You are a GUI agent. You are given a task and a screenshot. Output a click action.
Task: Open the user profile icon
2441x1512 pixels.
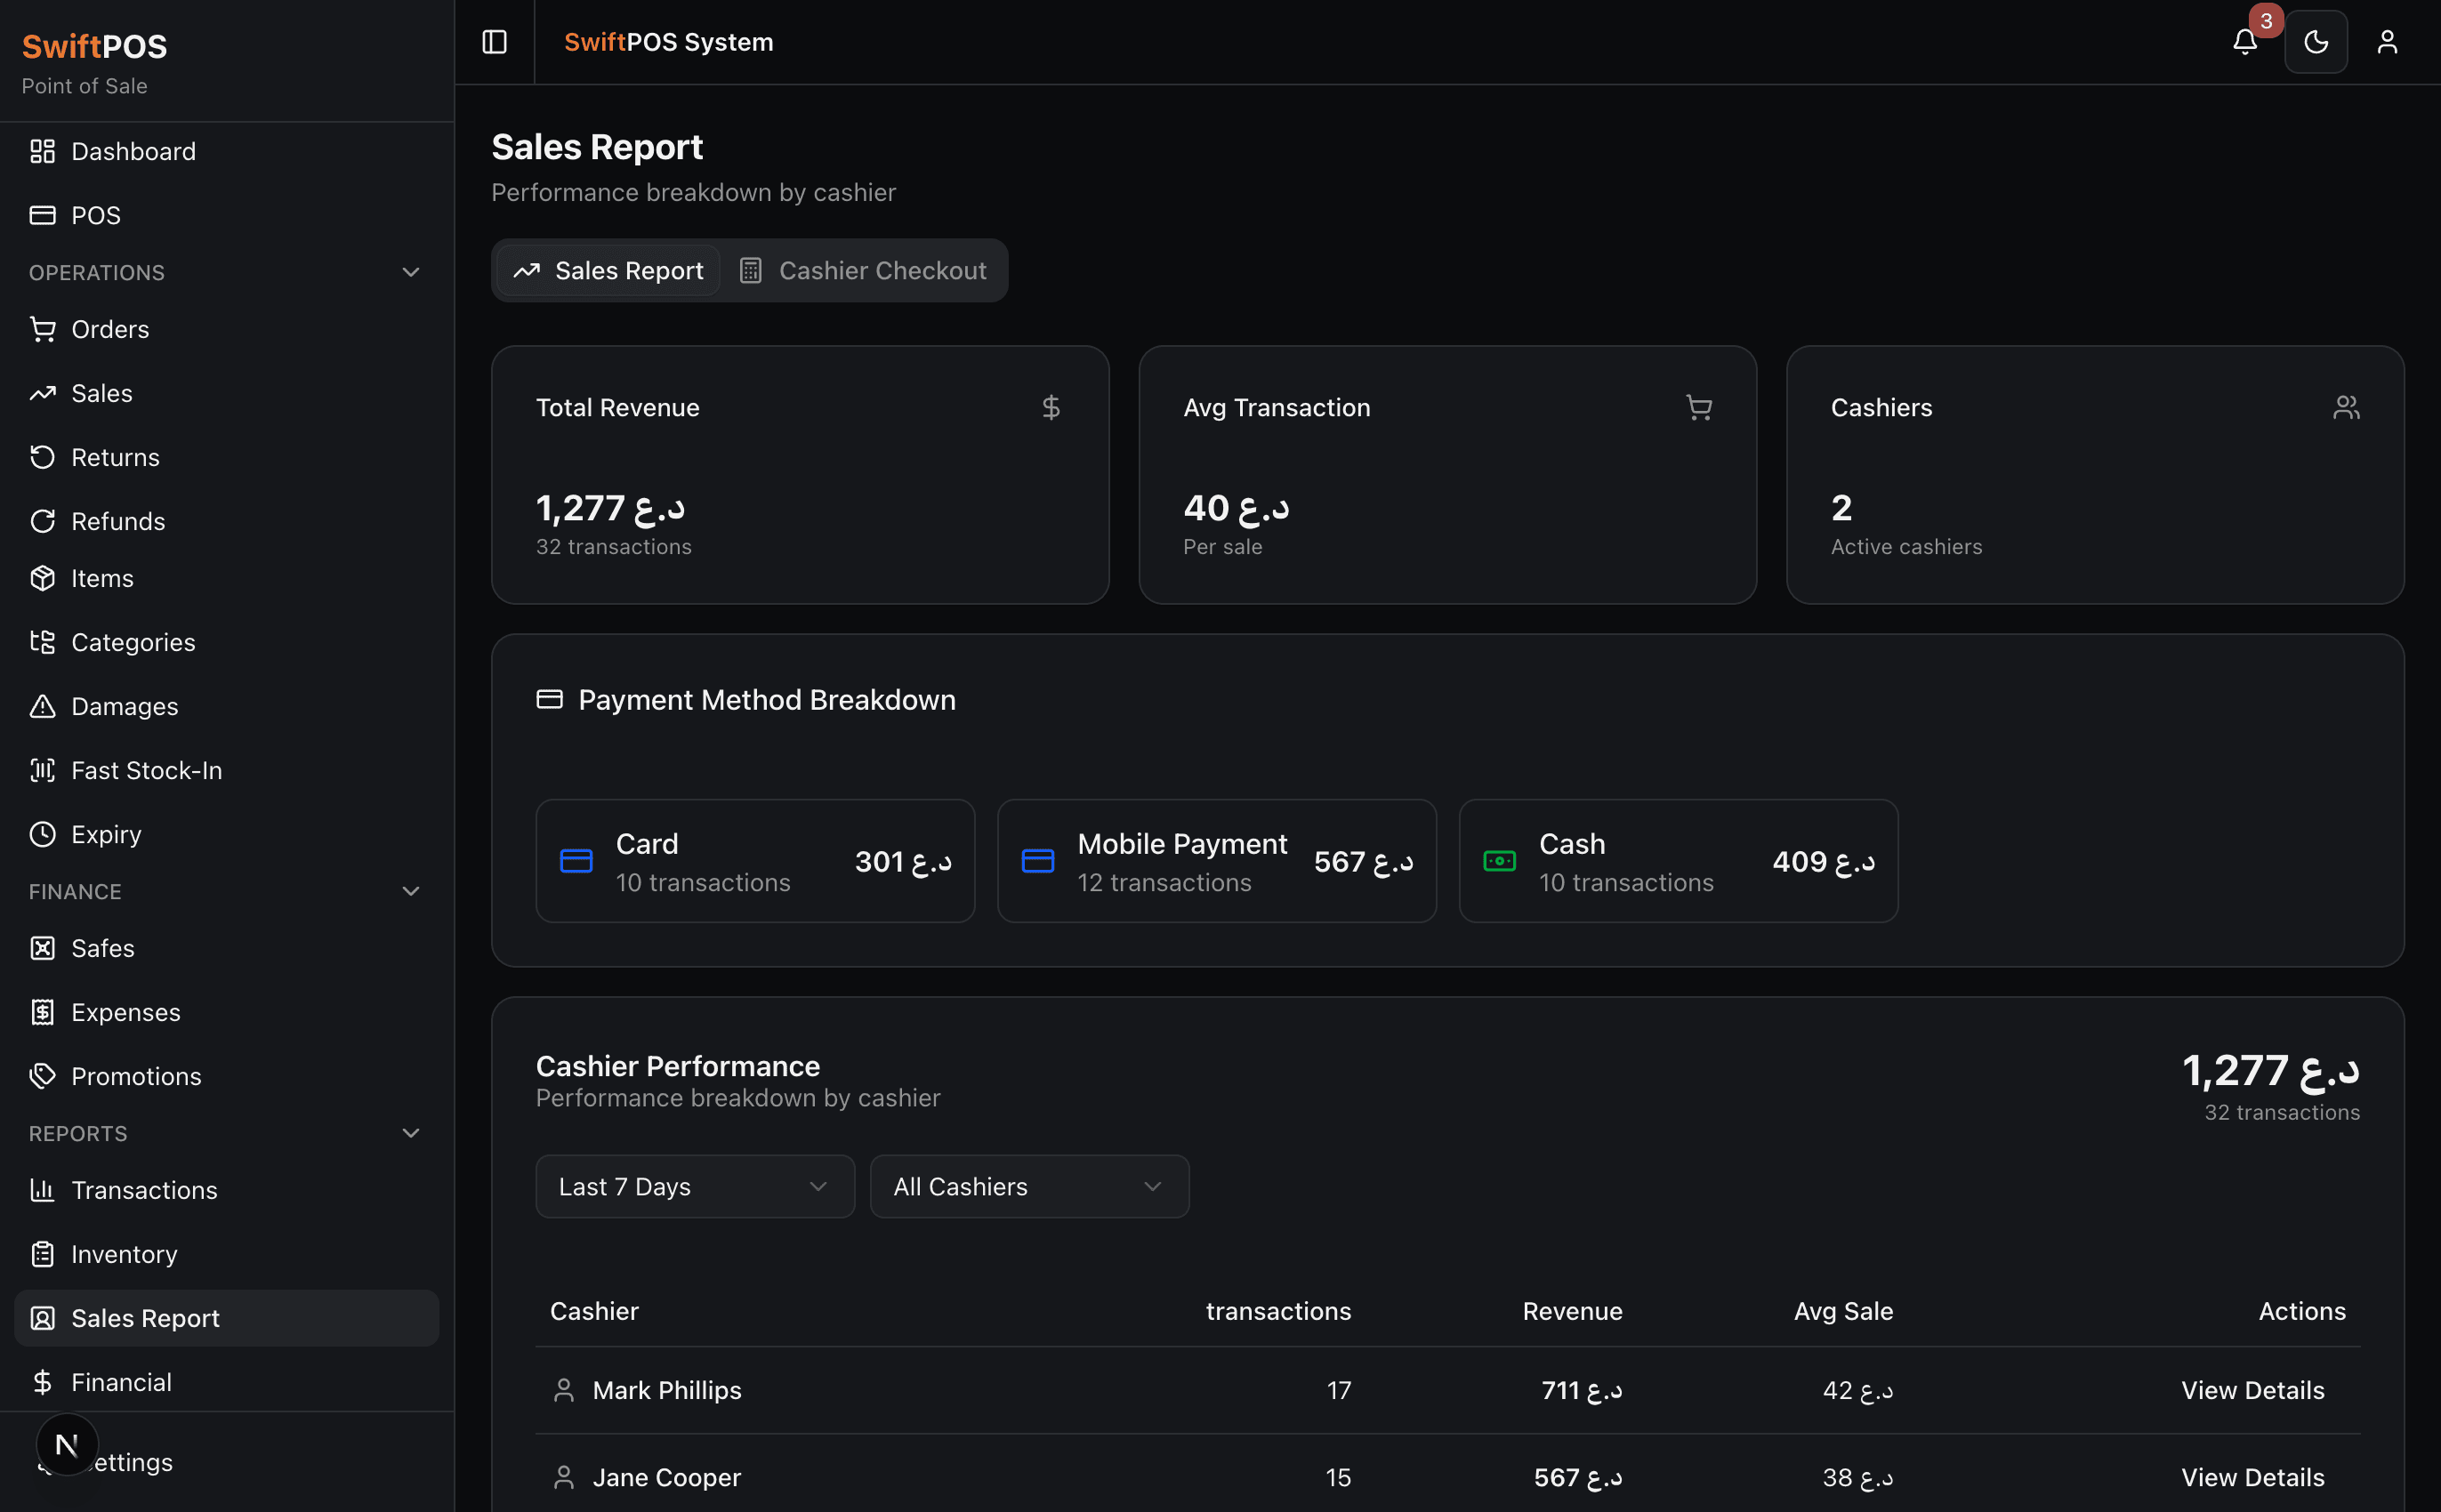click(x=2387, y=42)
